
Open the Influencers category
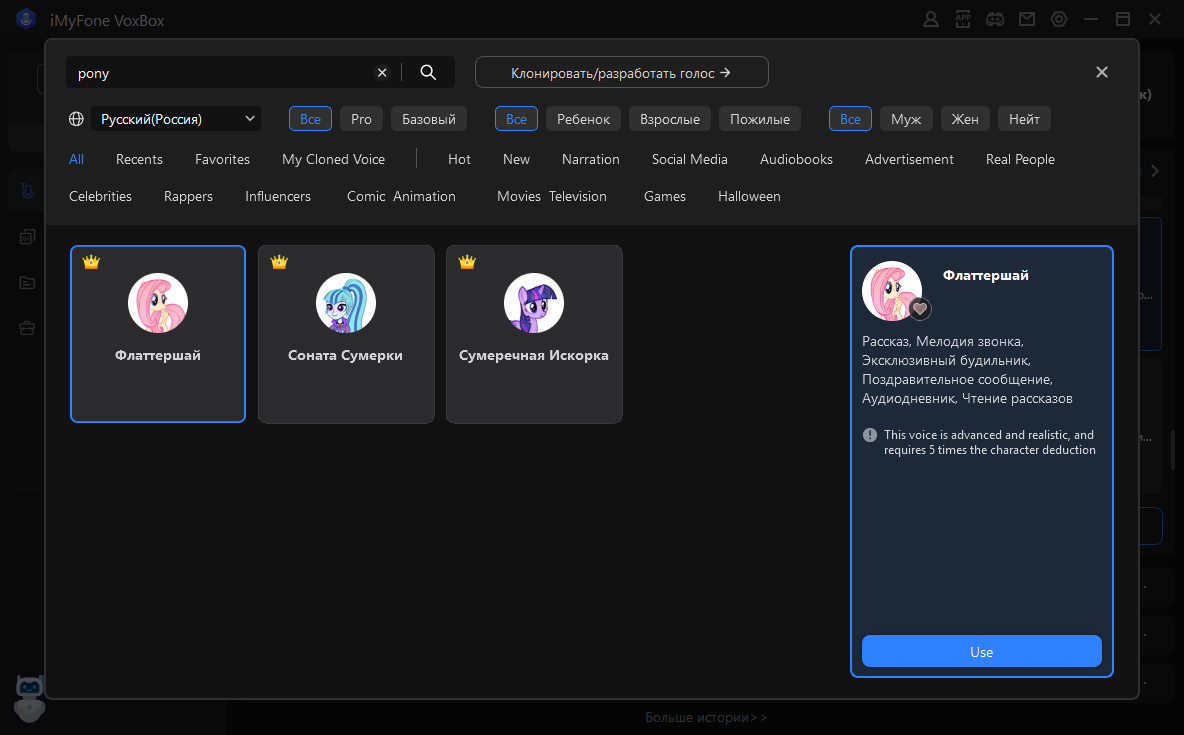click(x=278, y=196)
